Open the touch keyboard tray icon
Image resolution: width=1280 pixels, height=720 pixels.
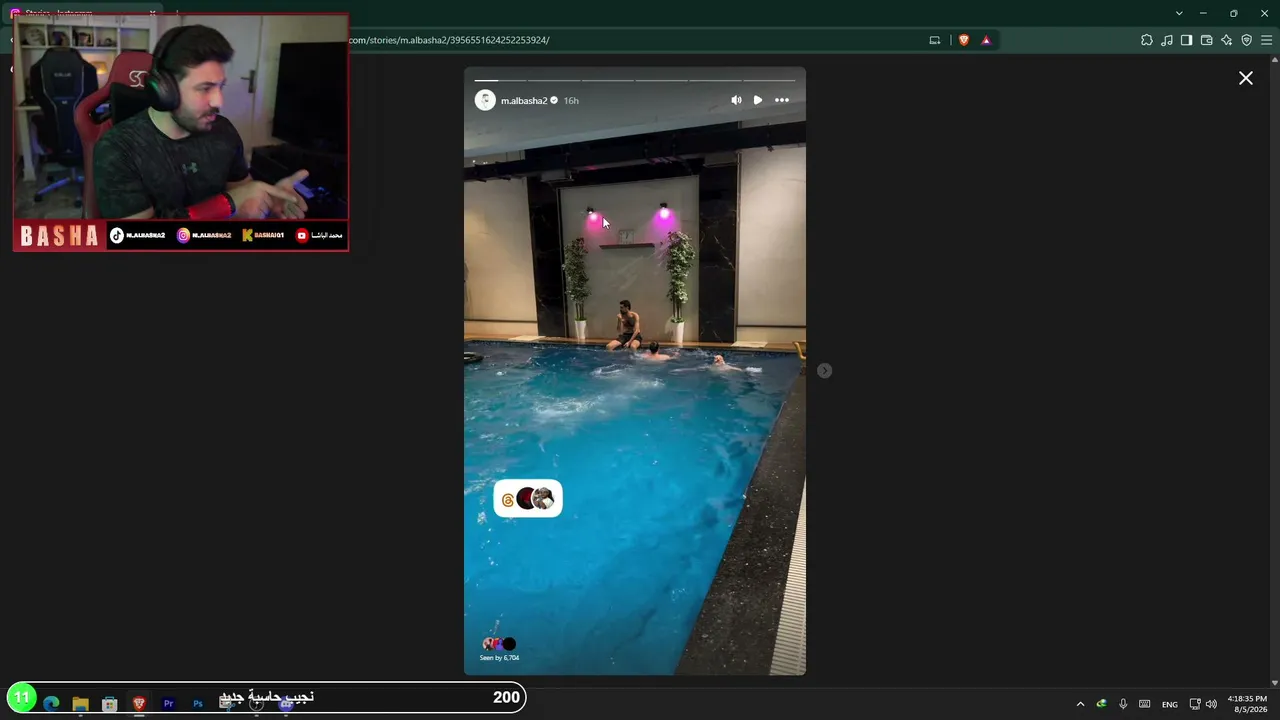1145,704
